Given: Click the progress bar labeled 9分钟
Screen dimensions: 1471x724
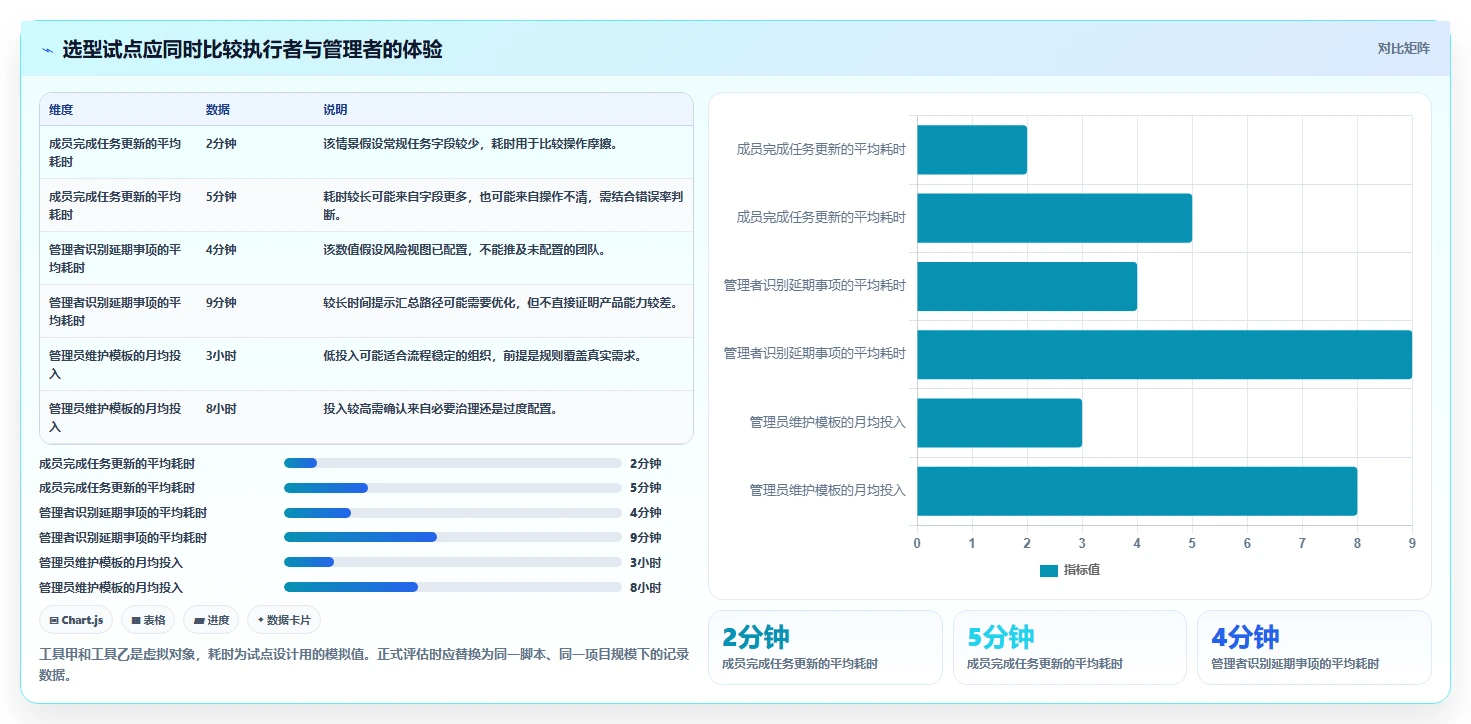Looking at the screenshot, I should (453, 537).
